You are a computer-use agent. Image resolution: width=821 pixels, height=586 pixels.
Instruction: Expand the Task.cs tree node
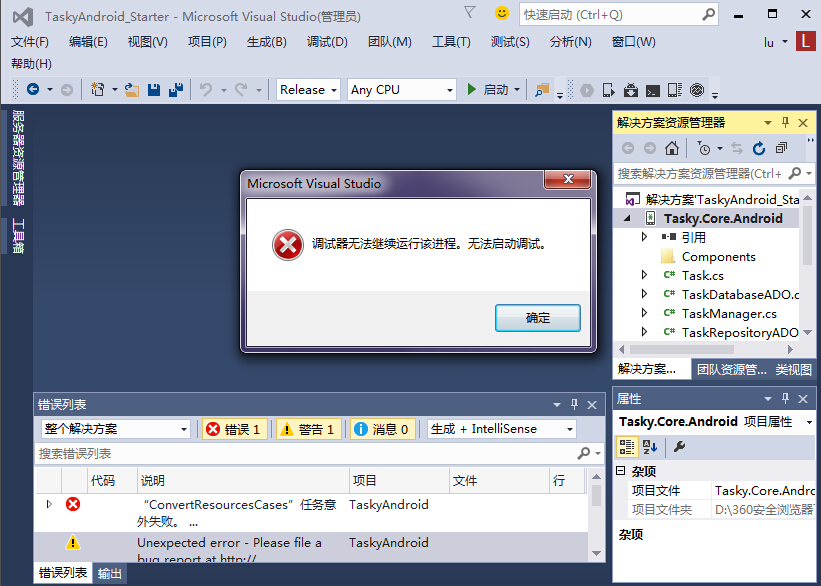(645, 275)
